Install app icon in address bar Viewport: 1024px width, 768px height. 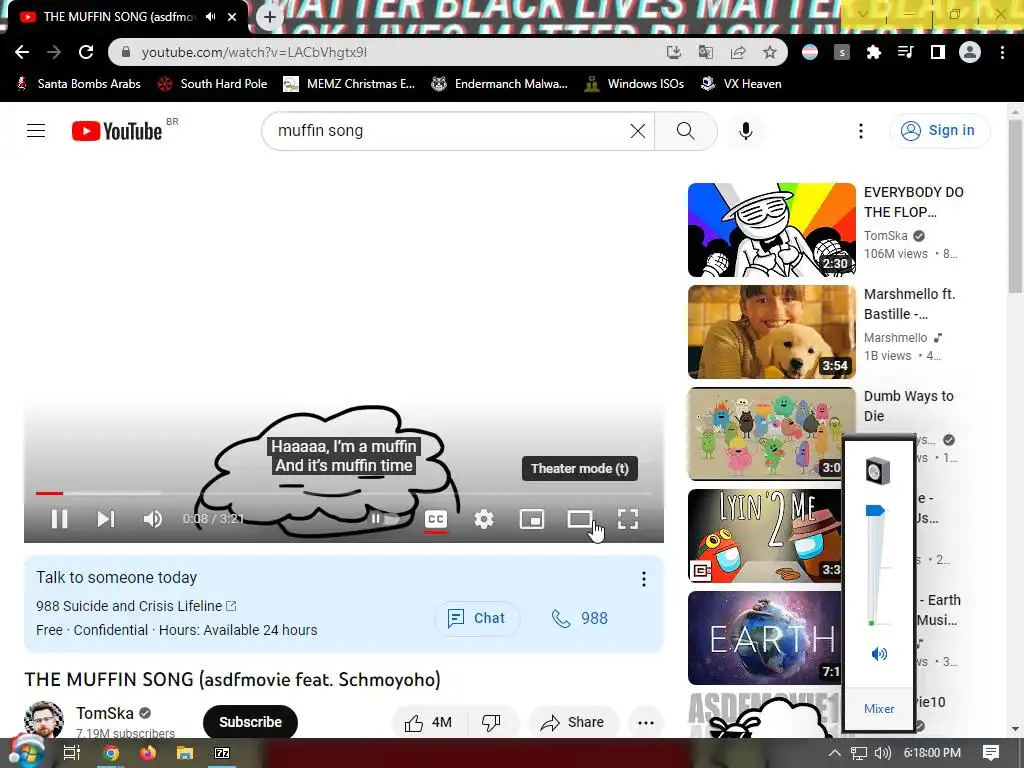pos(674,52)
